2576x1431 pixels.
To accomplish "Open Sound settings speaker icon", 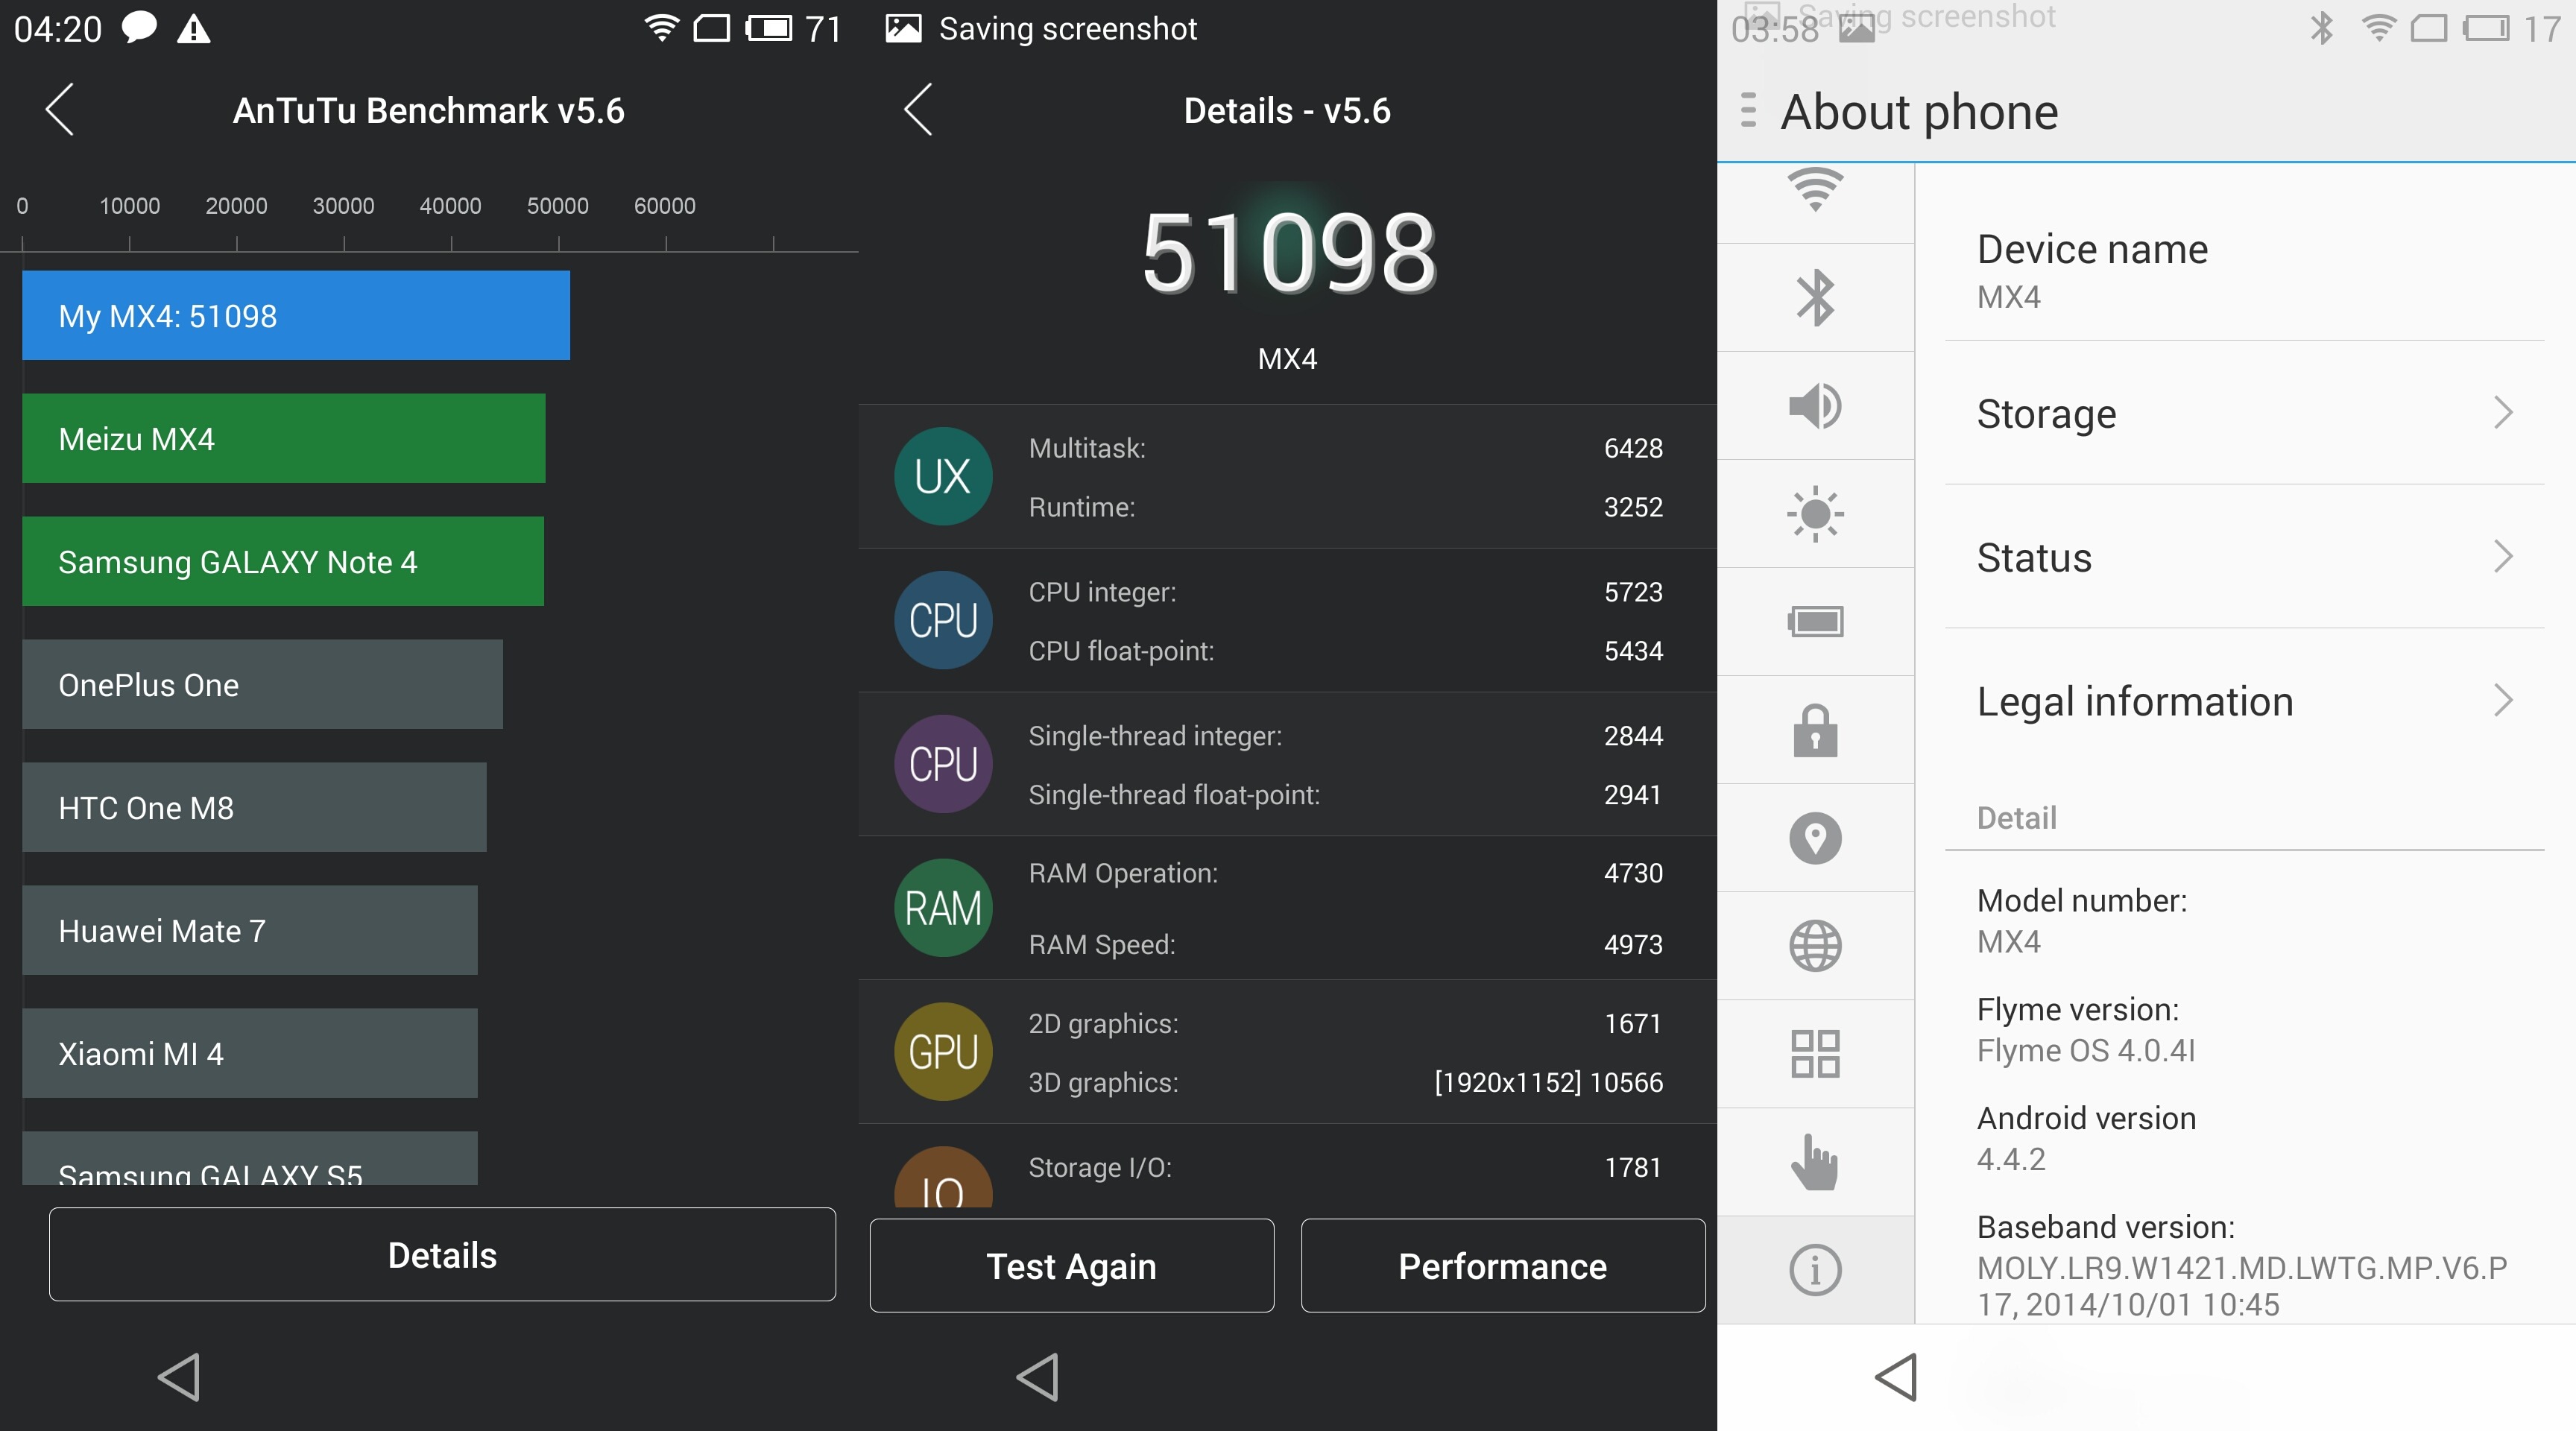I will coord(1815,406).
